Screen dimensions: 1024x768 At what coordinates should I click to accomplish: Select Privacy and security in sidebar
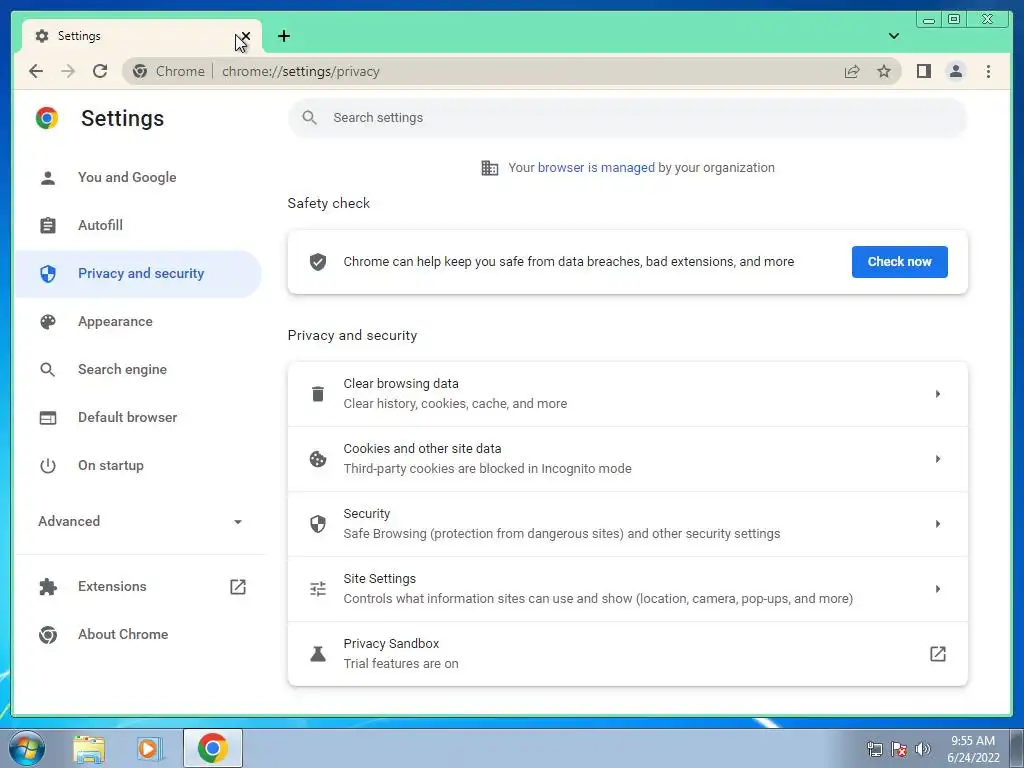coord(138,274)
